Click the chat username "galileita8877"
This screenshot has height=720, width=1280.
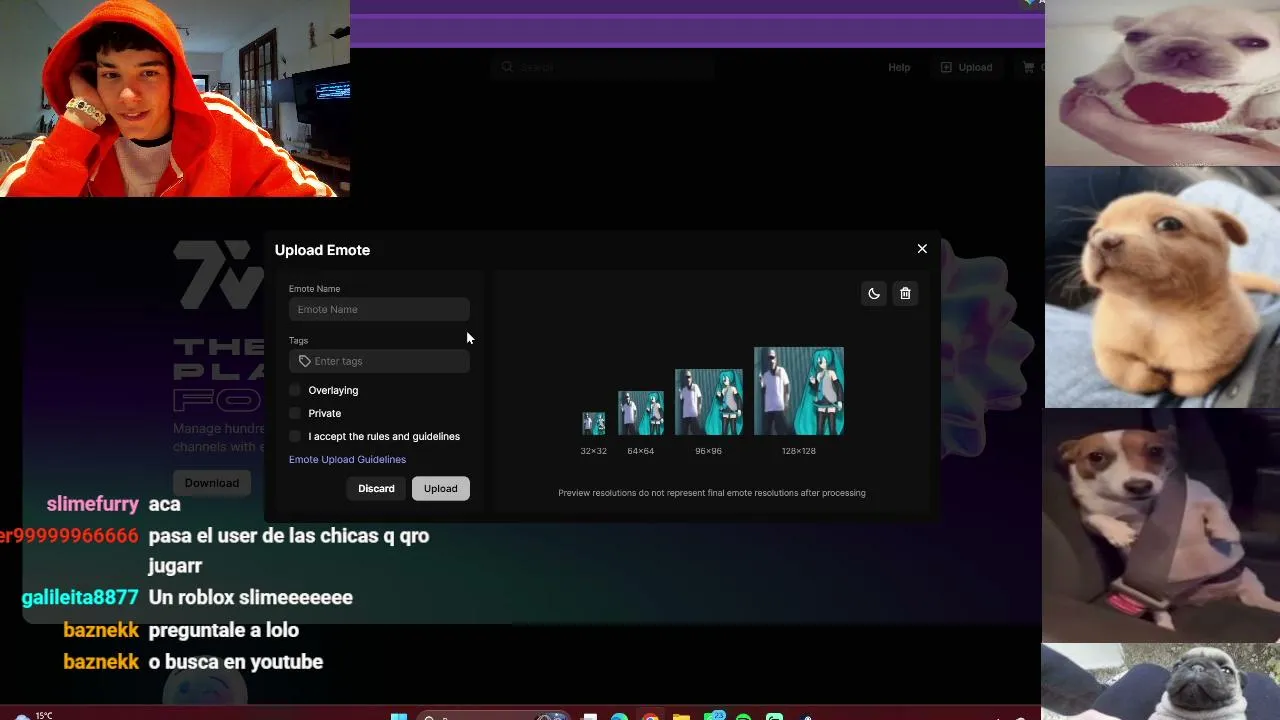(x=80, y=597)
